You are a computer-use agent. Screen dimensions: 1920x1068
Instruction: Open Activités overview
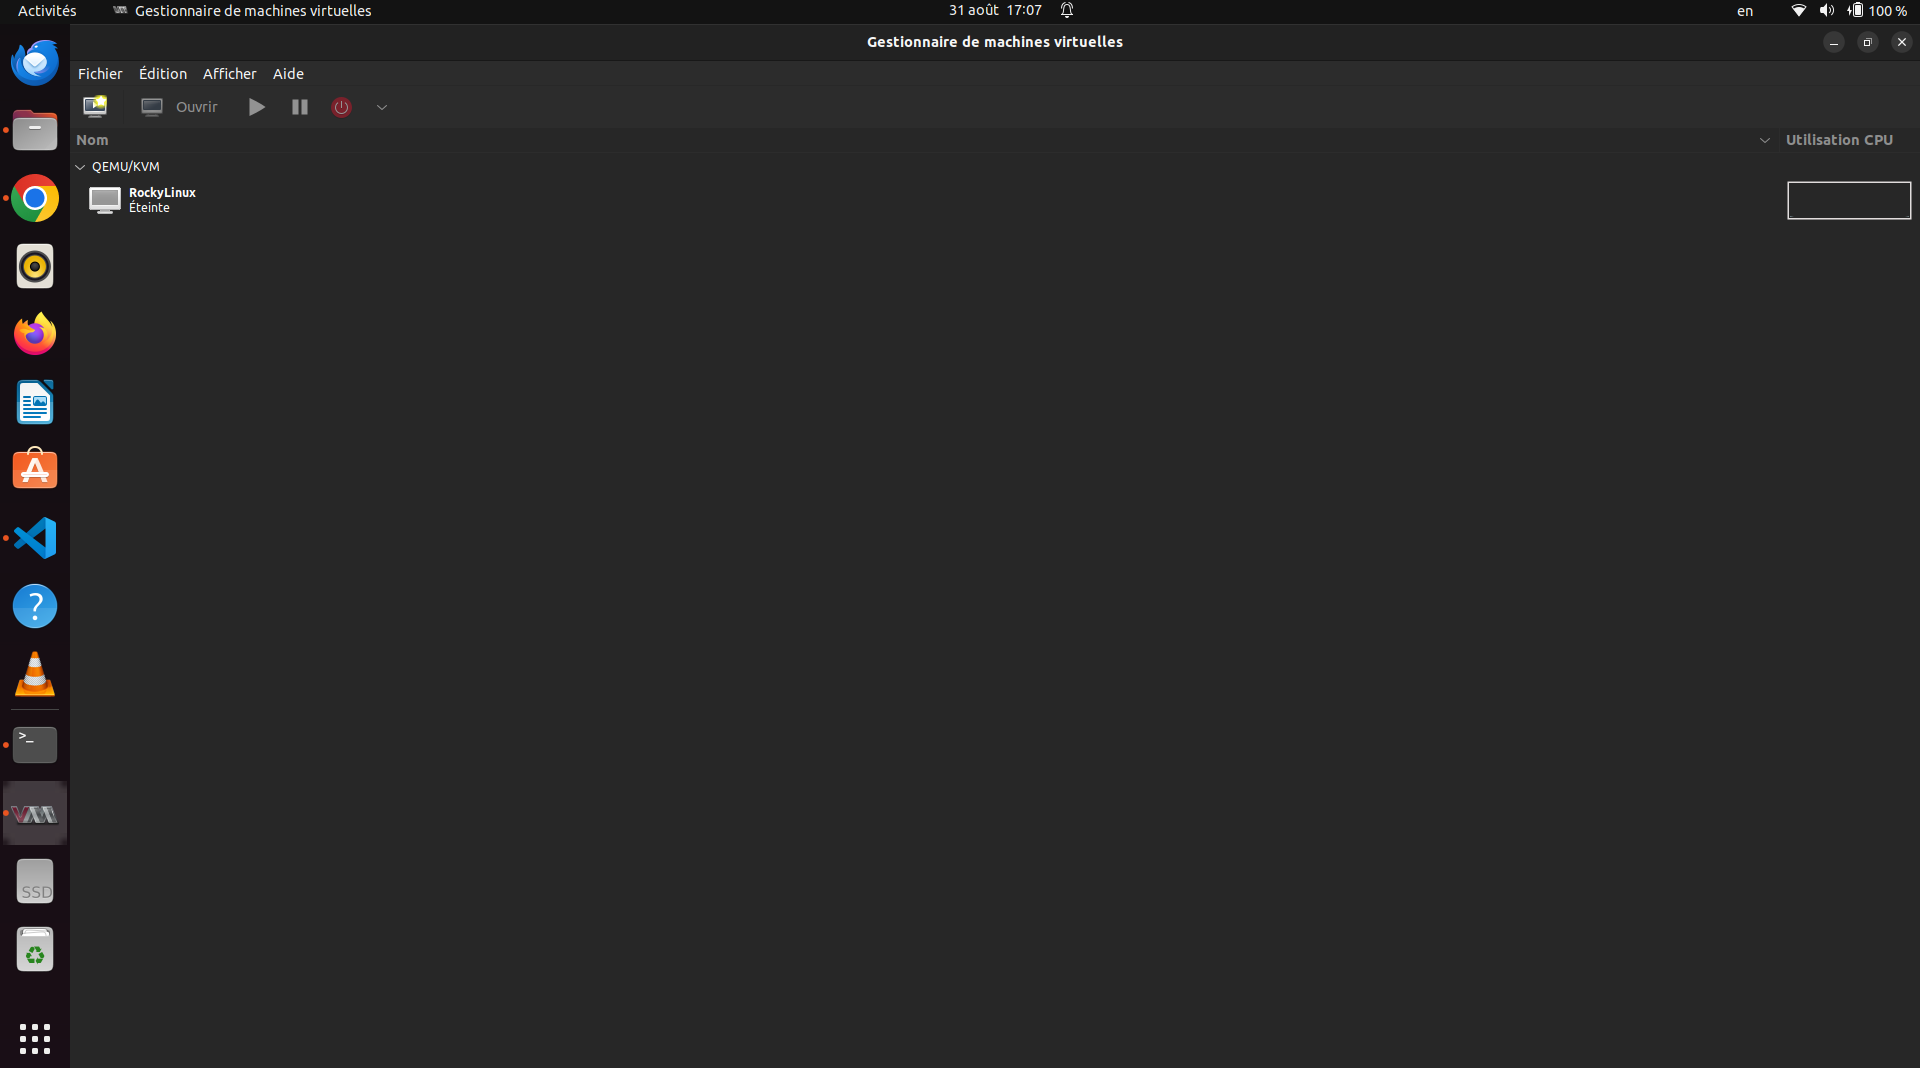tap(47, 11)
